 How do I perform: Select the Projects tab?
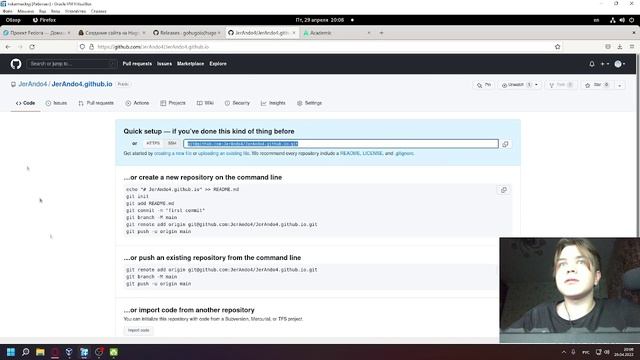[x=173, y=103]
